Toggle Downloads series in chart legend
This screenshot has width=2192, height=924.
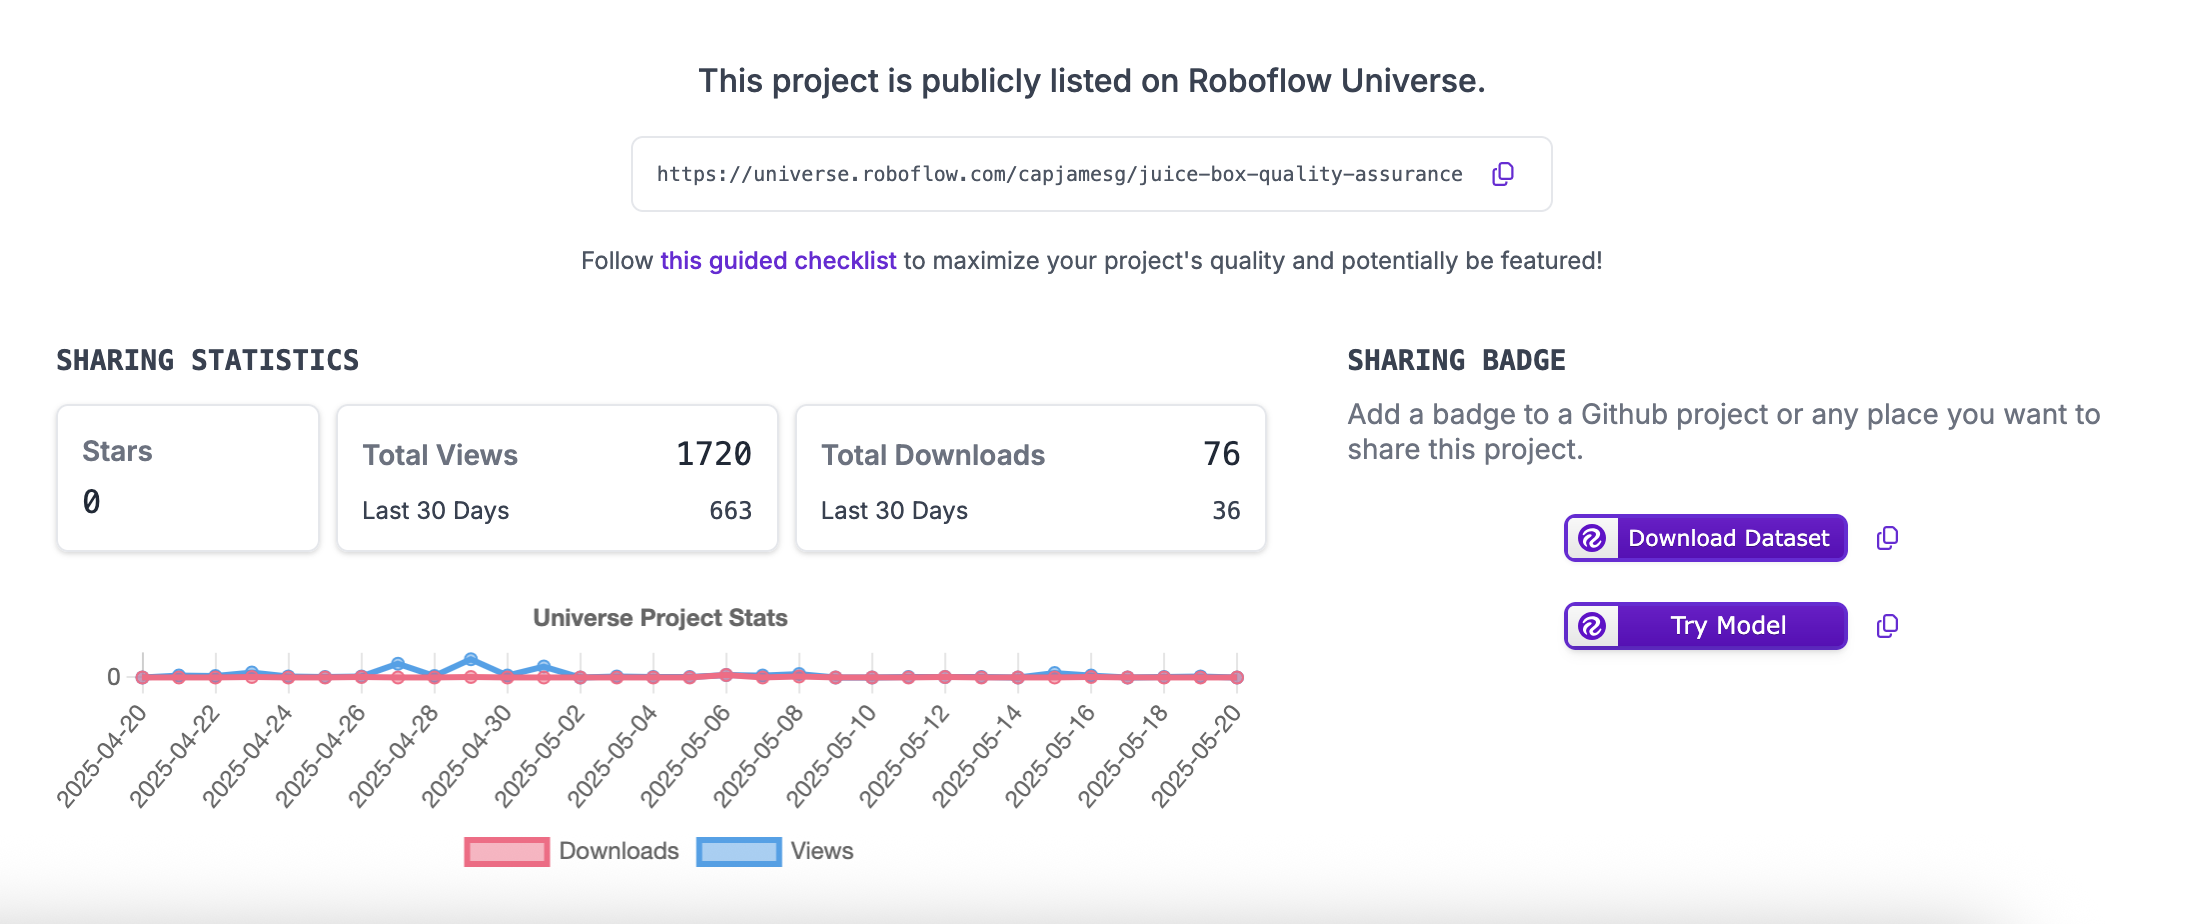(x=618, y=851)
